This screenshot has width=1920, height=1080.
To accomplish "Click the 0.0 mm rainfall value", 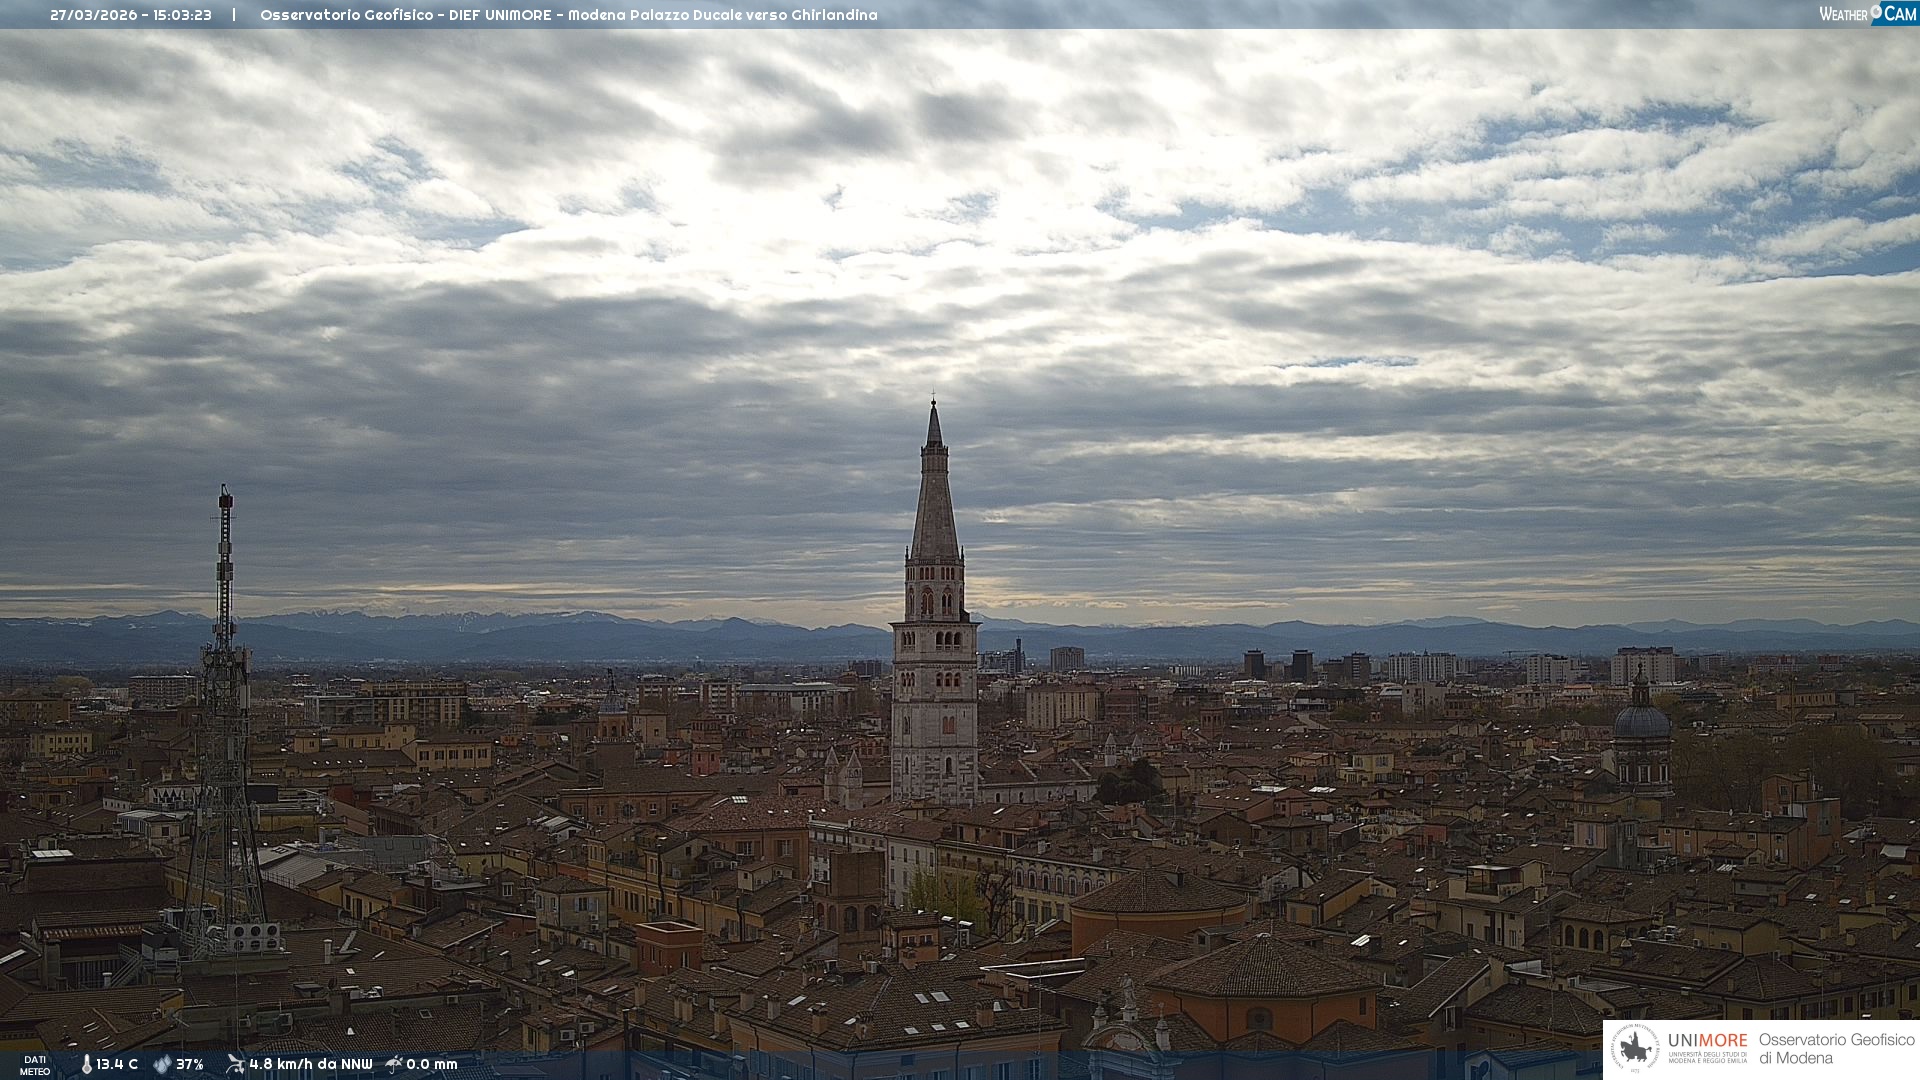I will click(x=432, y=1065).
